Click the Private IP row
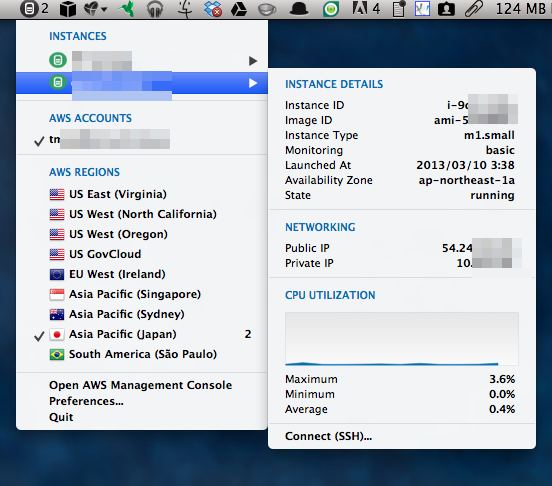The image size is (552, 486). pyautogui.click(x=402, y=263)
